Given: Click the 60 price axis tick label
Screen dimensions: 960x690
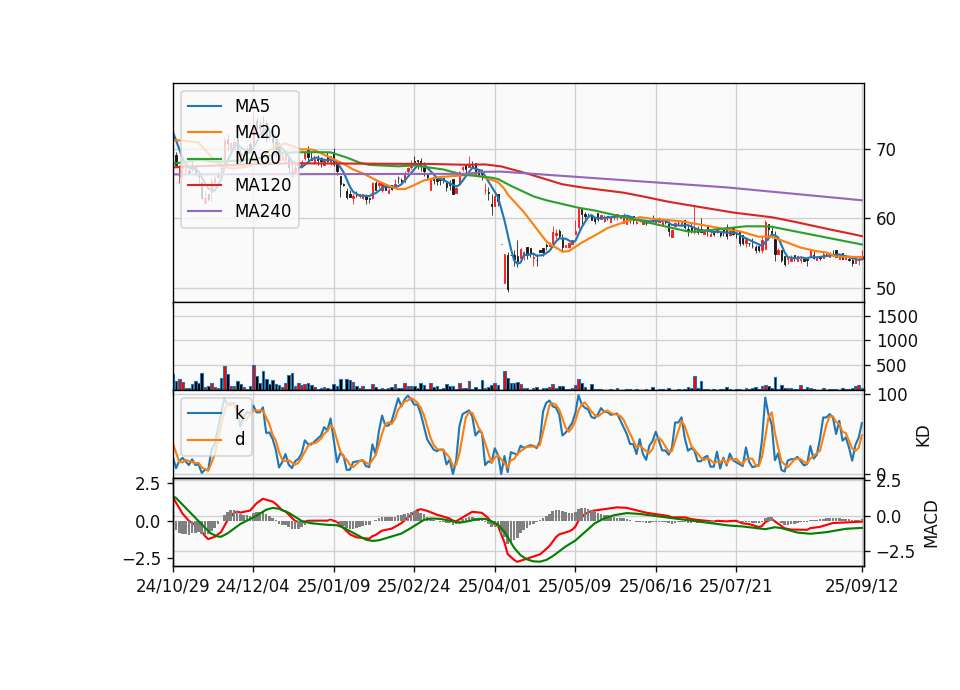Looking at the screenshot, I should 885,219.
